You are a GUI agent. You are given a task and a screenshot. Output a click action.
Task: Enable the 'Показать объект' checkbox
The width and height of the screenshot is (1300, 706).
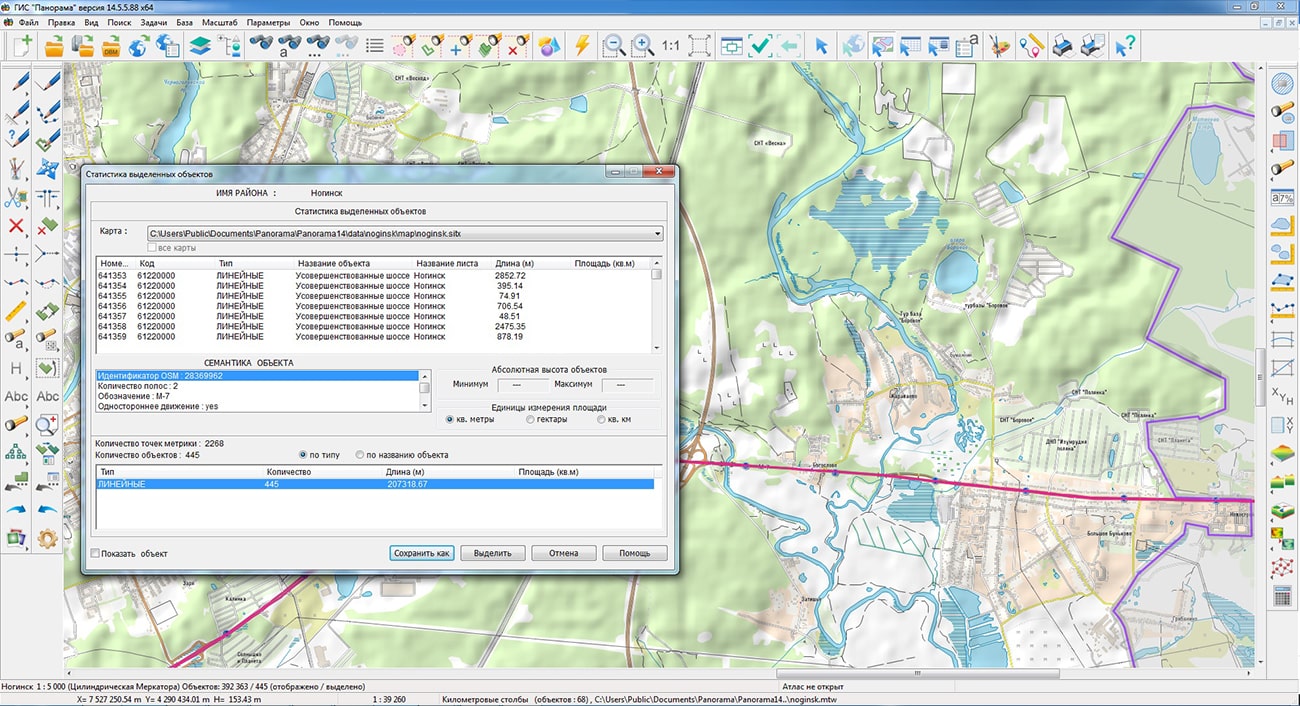pos(96,554)
